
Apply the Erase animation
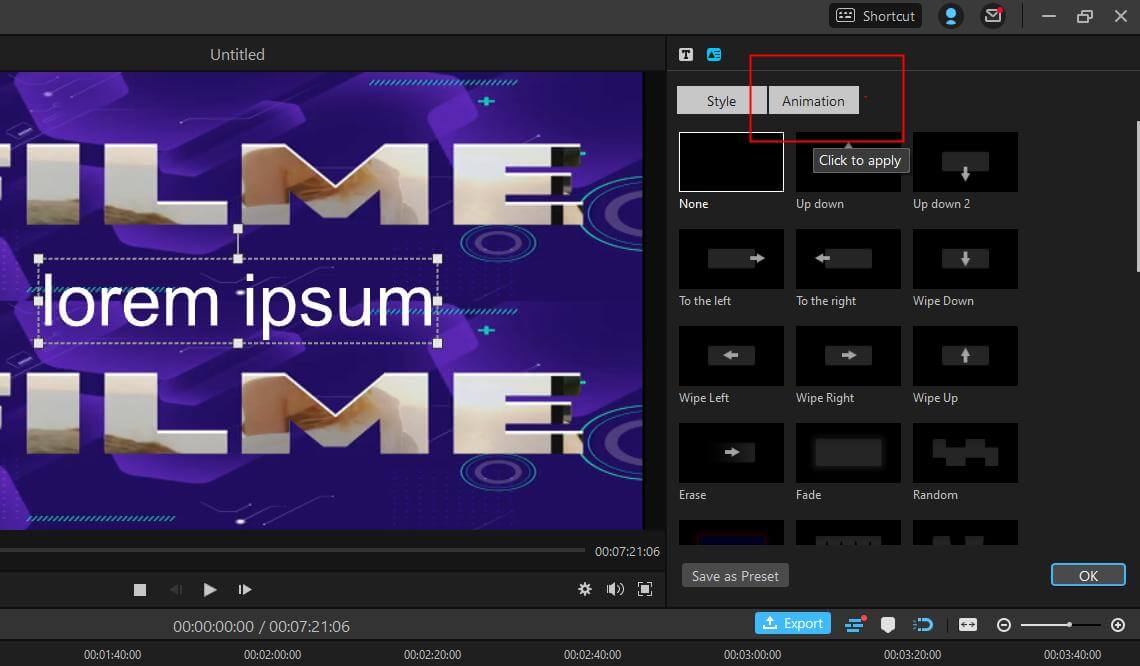pos(731,452)
